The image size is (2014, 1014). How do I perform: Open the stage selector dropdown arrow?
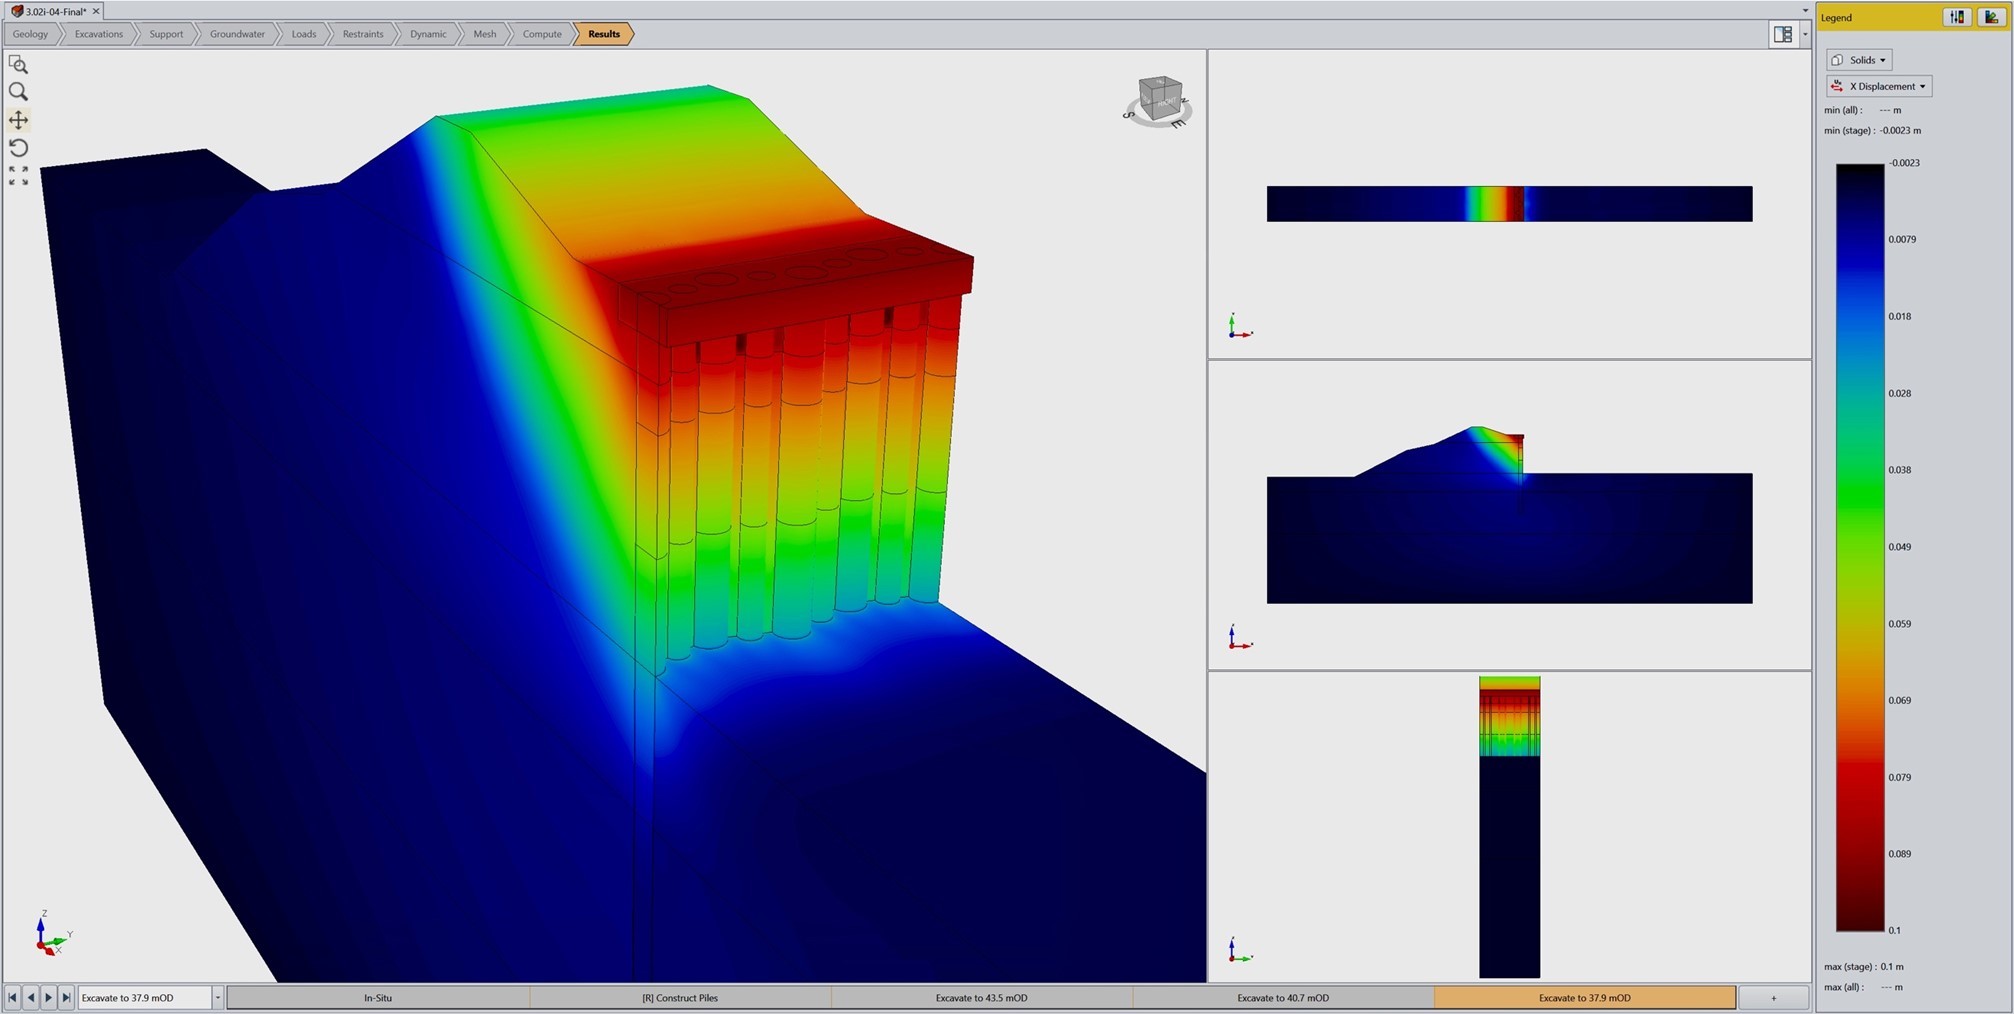point(217,998)
